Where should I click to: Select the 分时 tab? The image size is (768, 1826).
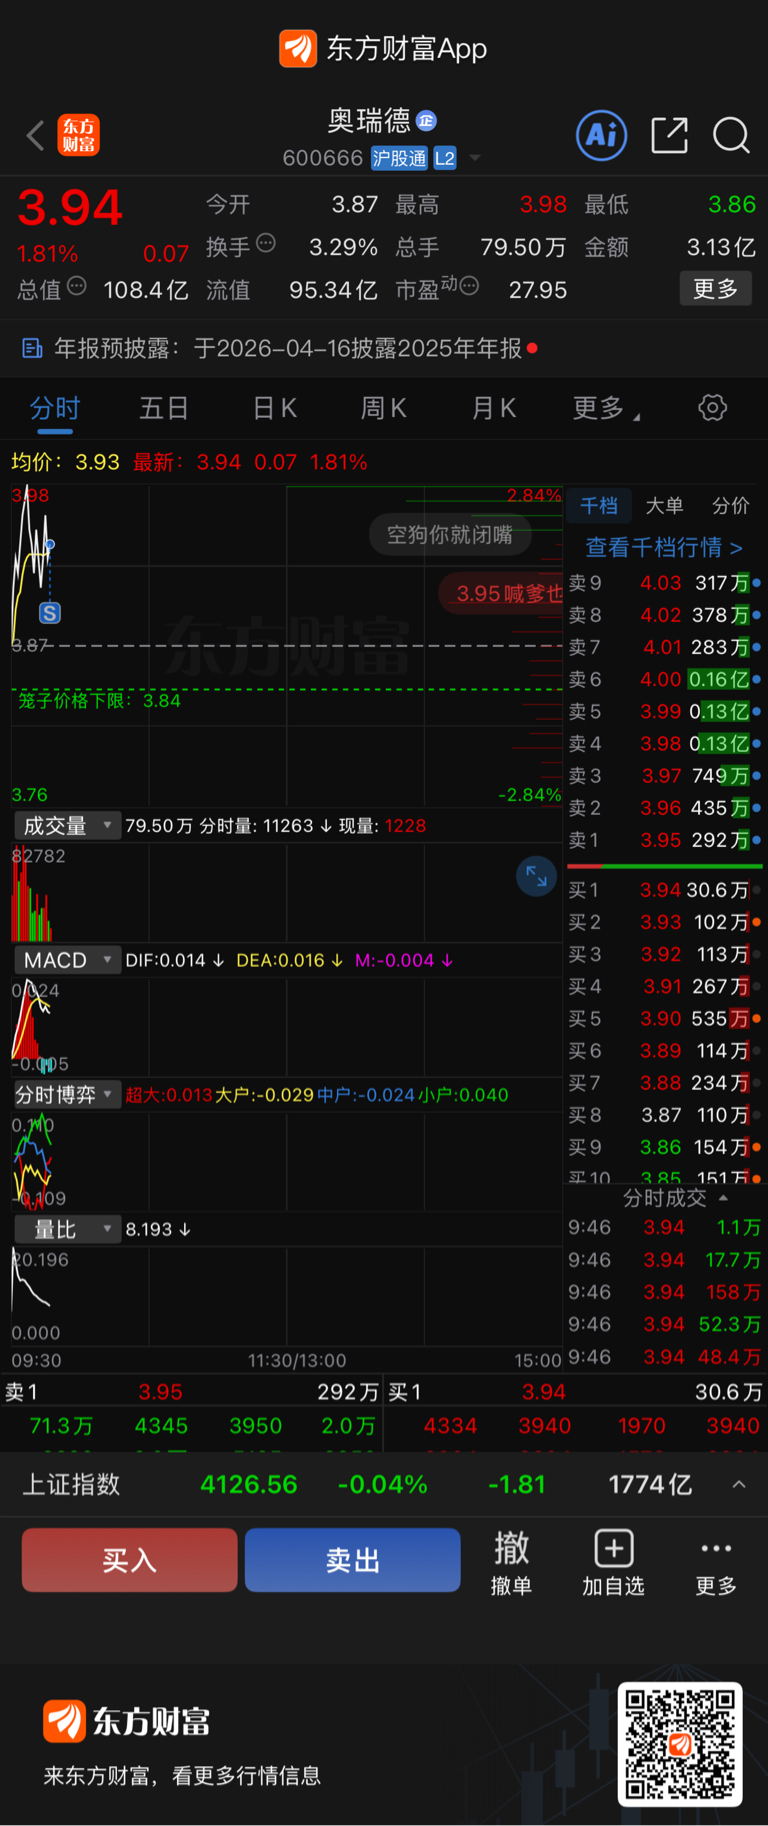click(x=55, y=408)
